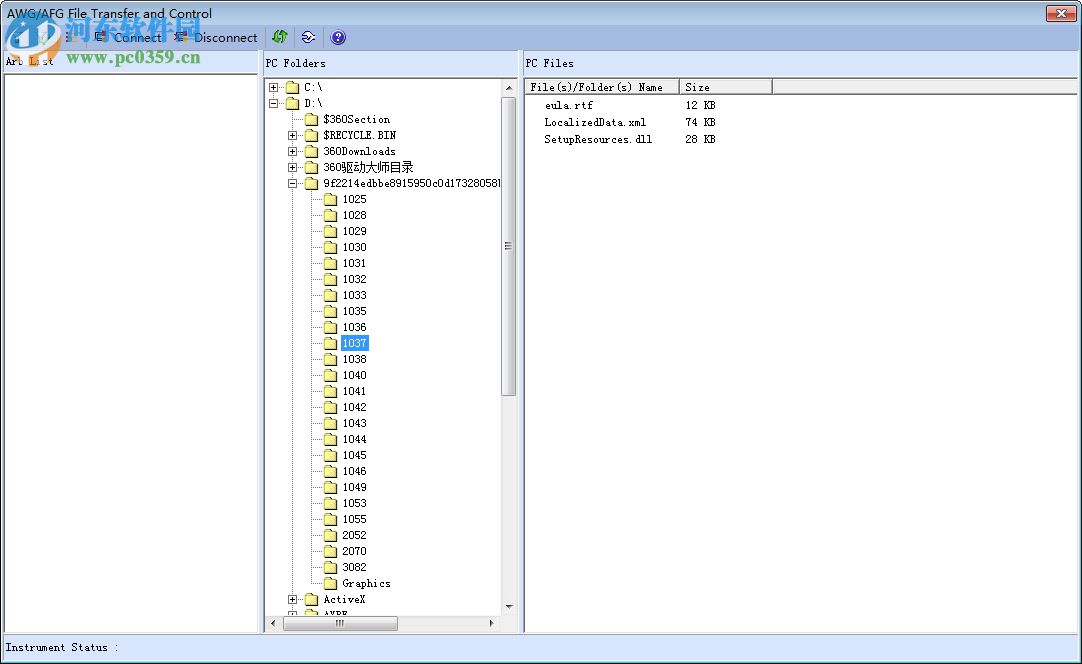Select folder 3082 in PC Folders
The width and height of the screenshot is (1082, 664).
point(354,567)
